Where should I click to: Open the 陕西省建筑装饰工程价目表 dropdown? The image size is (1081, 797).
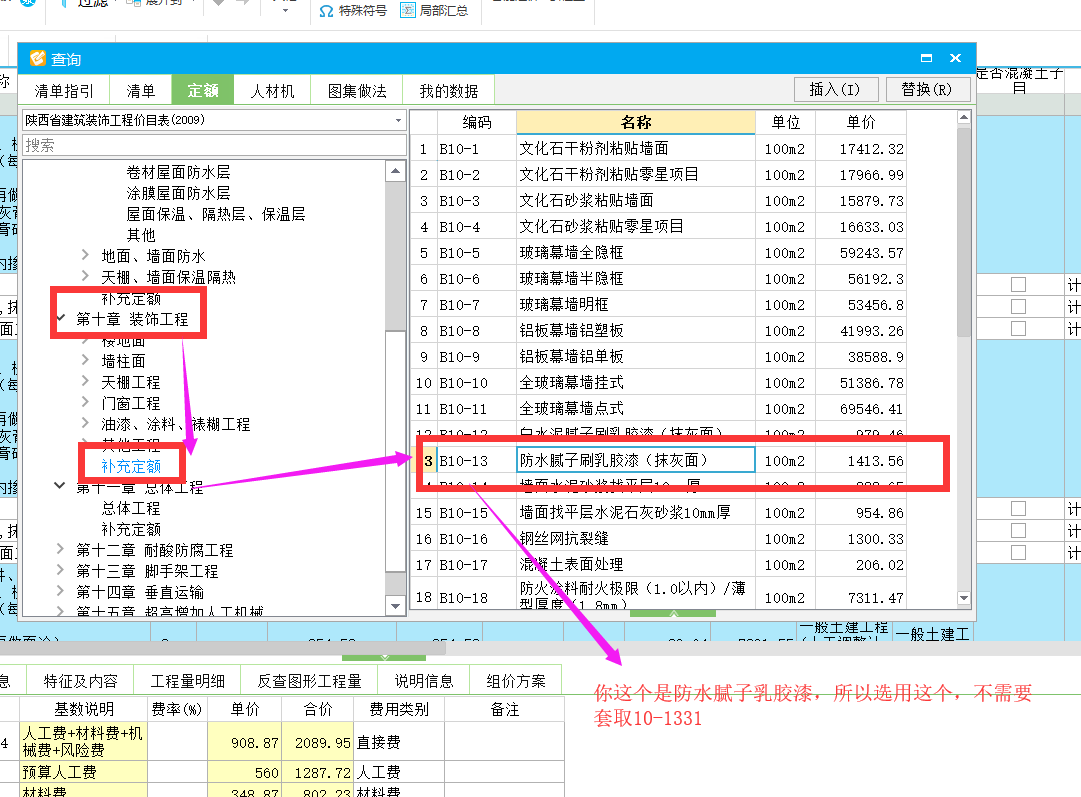(x=398, y=120)
